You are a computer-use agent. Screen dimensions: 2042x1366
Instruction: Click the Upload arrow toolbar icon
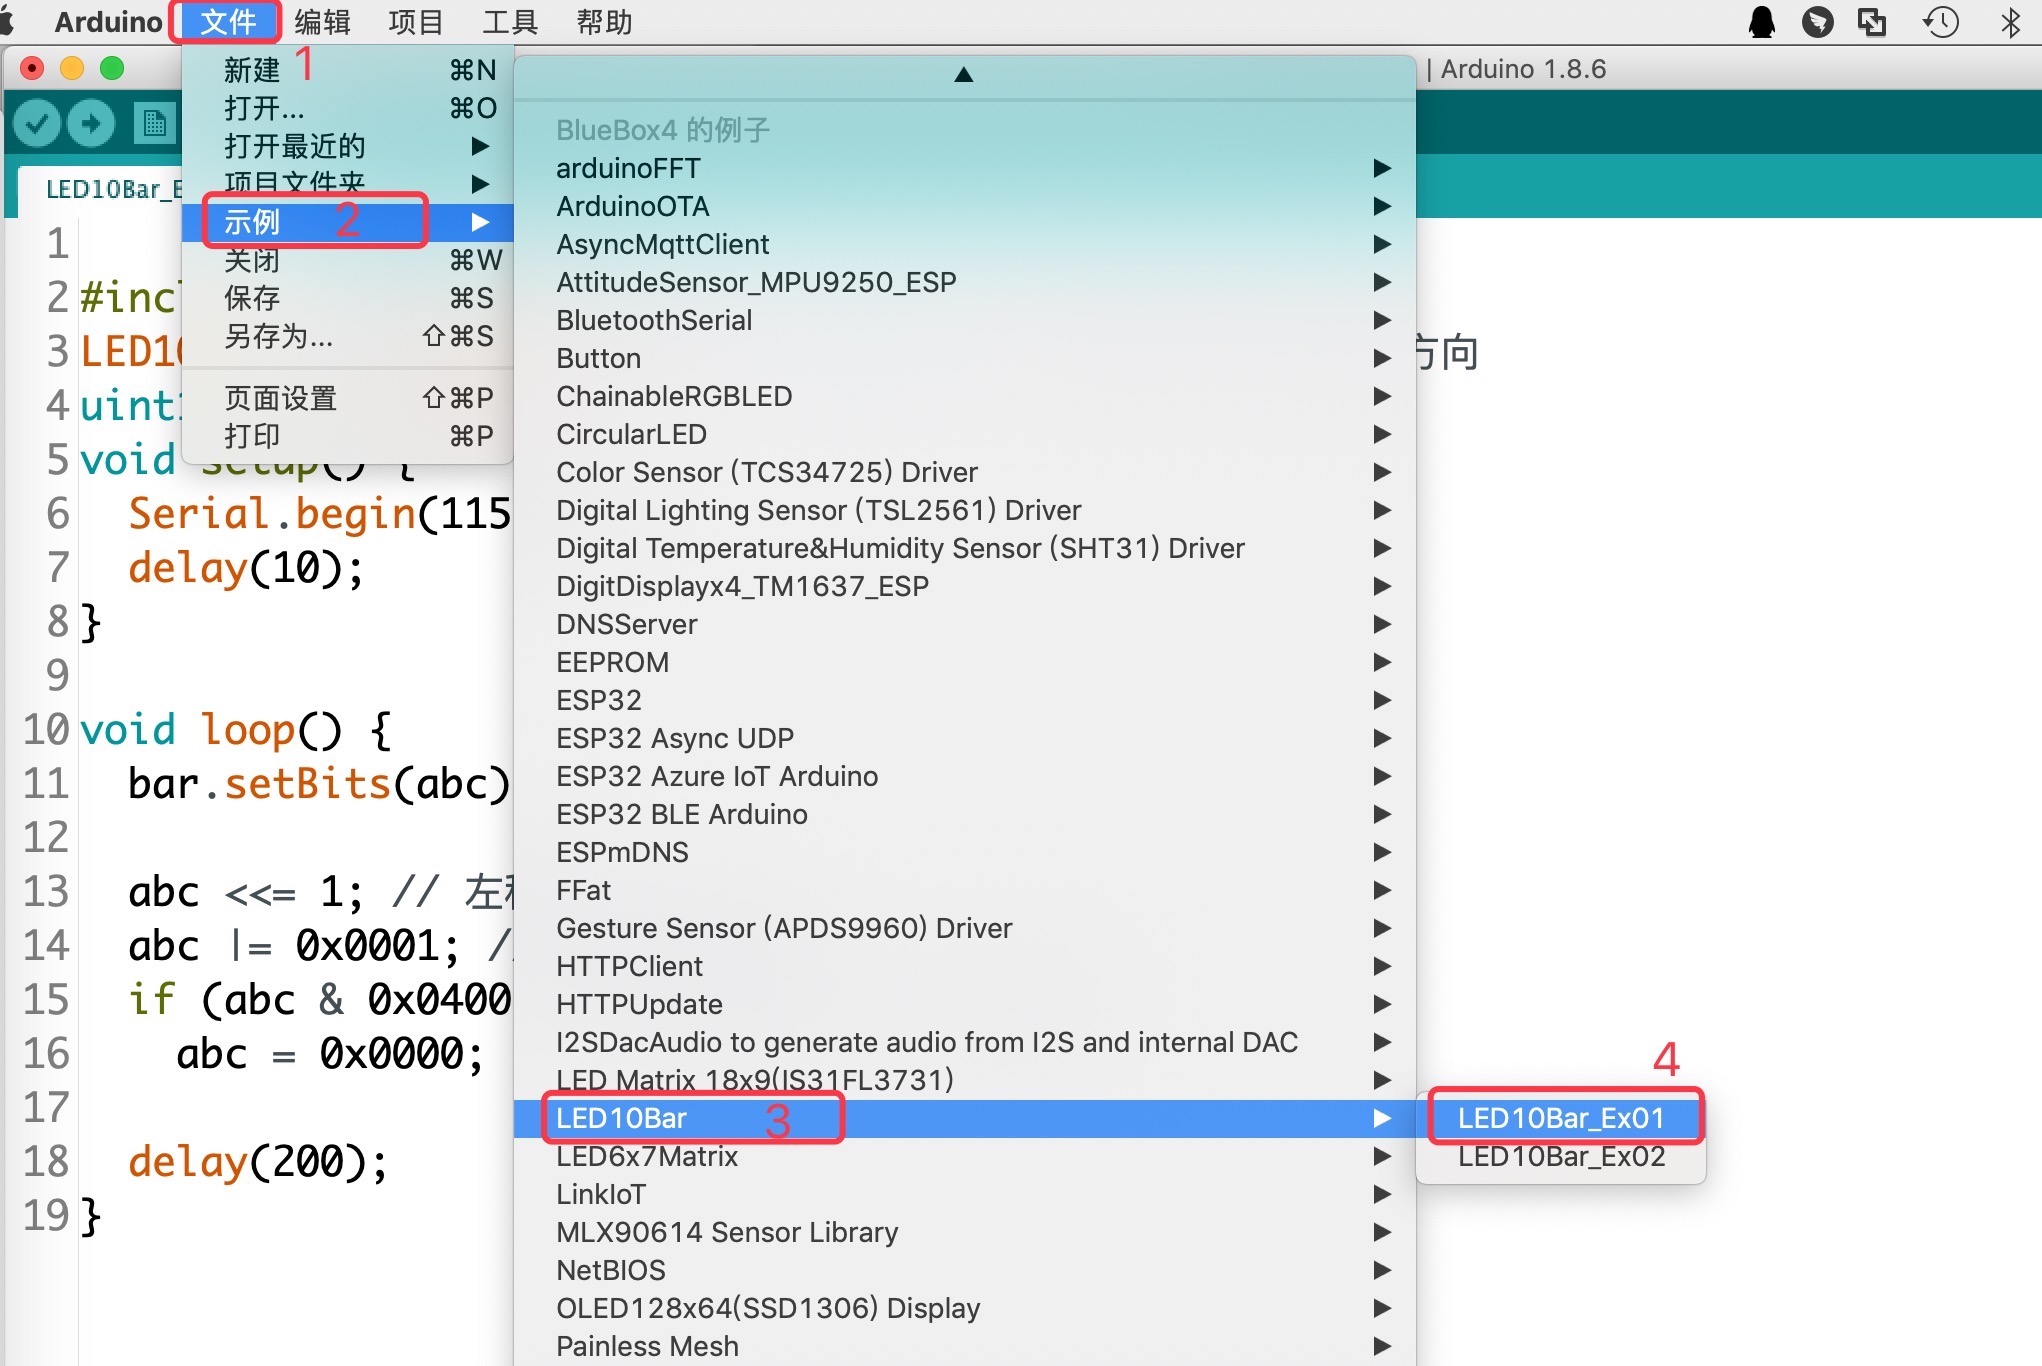point(91,124)
